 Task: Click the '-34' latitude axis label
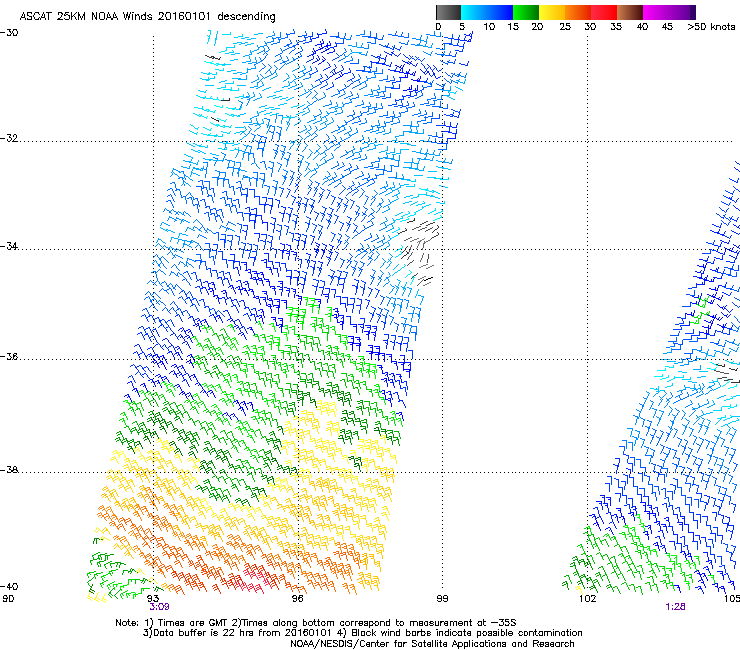9,246
